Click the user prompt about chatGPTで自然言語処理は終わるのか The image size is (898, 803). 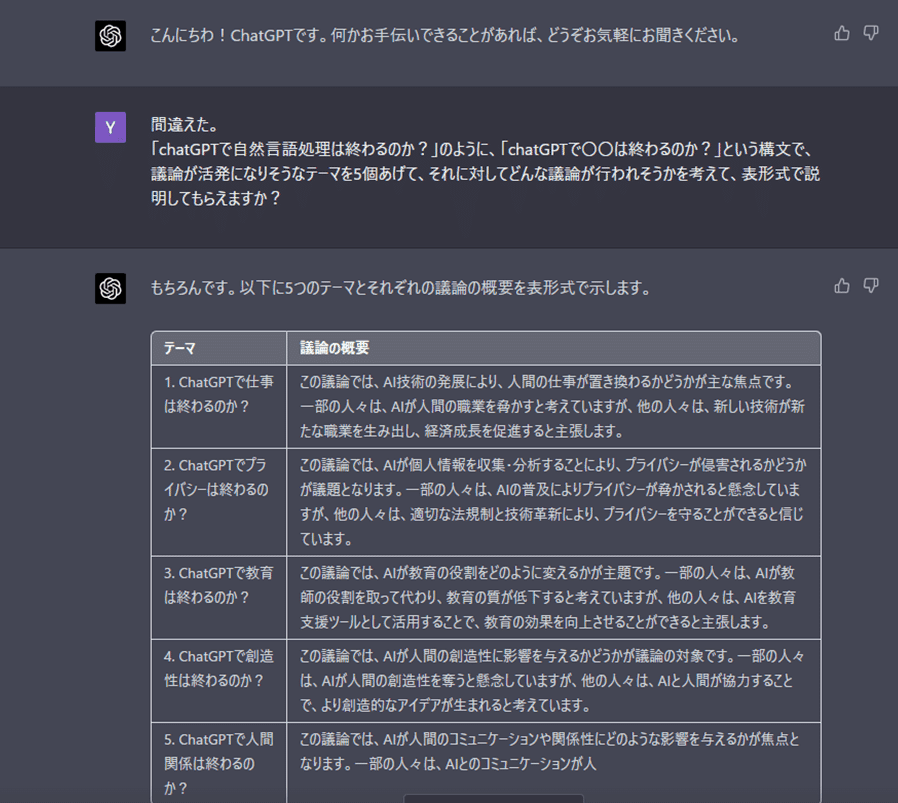click(485, 174)
